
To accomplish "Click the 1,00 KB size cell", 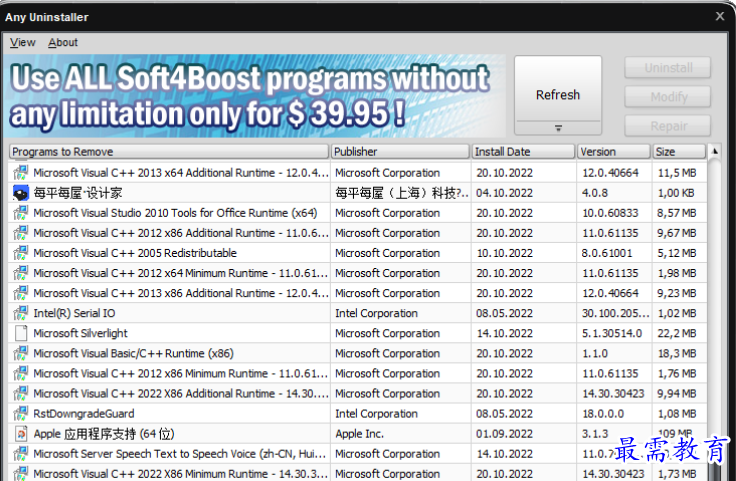I will [x=676, y=193].
